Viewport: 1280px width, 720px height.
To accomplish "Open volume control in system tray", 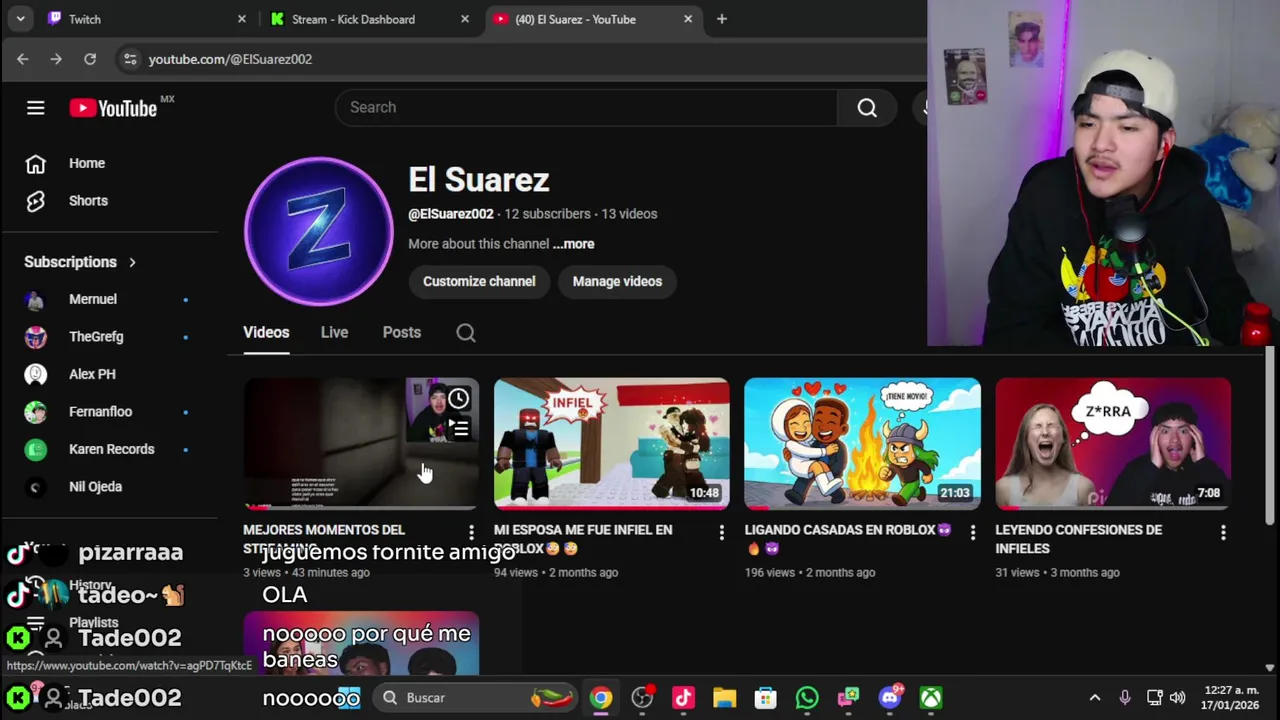I will [1178, 698].
